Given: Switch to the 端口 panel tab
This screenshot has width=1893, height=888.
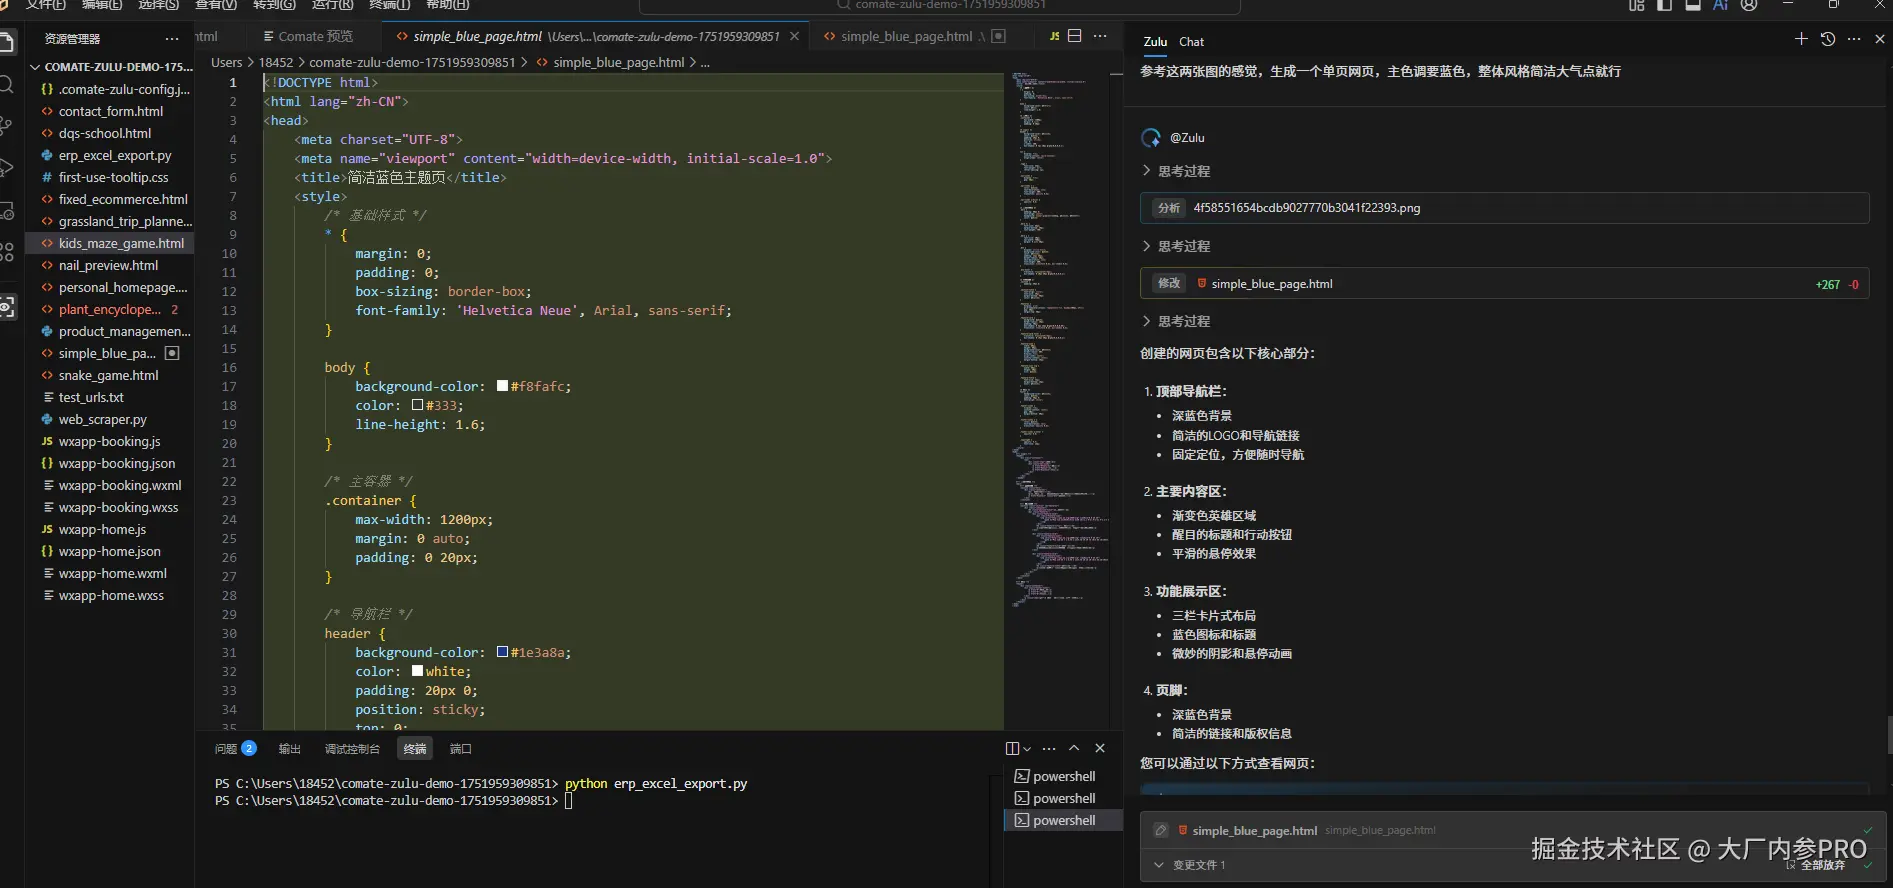Looking at the screenshot, I should coord(460,748).
